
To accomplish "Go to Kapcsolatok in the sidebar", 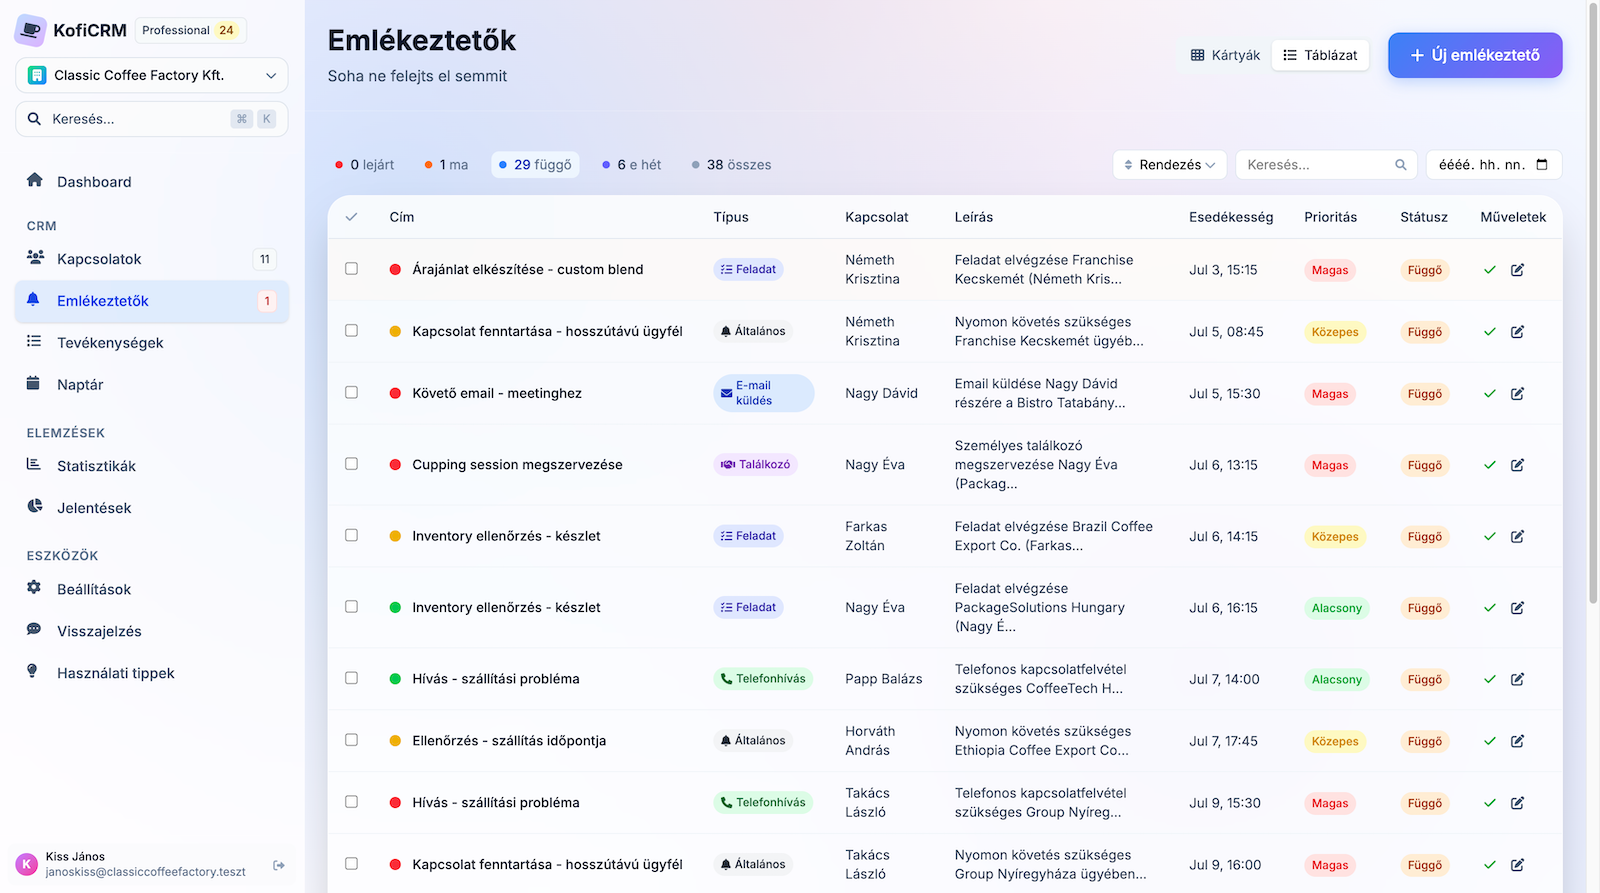I will pyautogui.click(x=152, y=259).
